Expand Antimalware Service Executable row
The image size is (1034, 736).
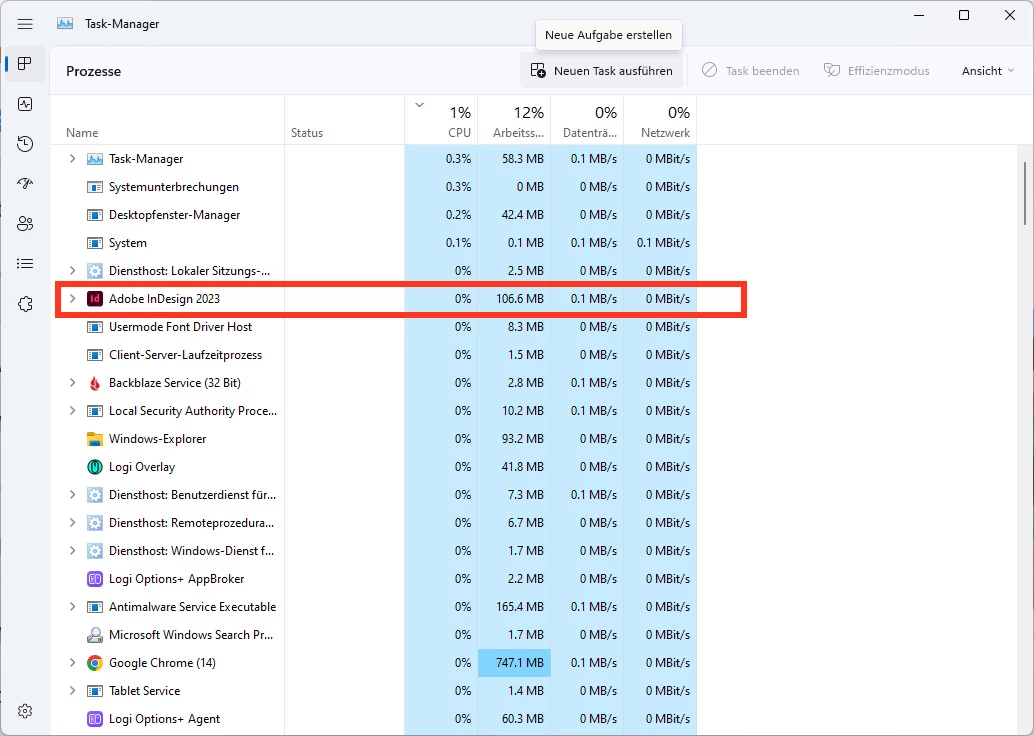coord(73,607)
